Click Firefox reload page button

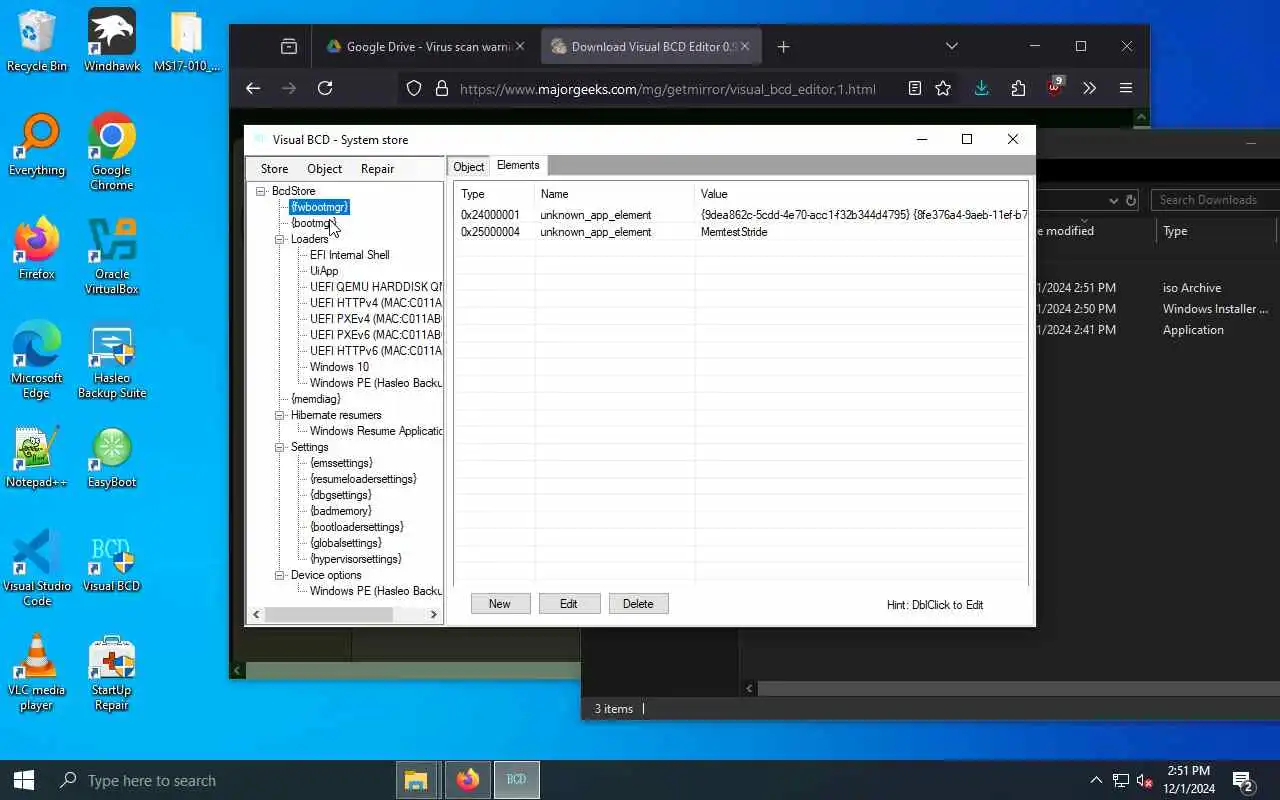pyautogui.click(x=325, y=88)
